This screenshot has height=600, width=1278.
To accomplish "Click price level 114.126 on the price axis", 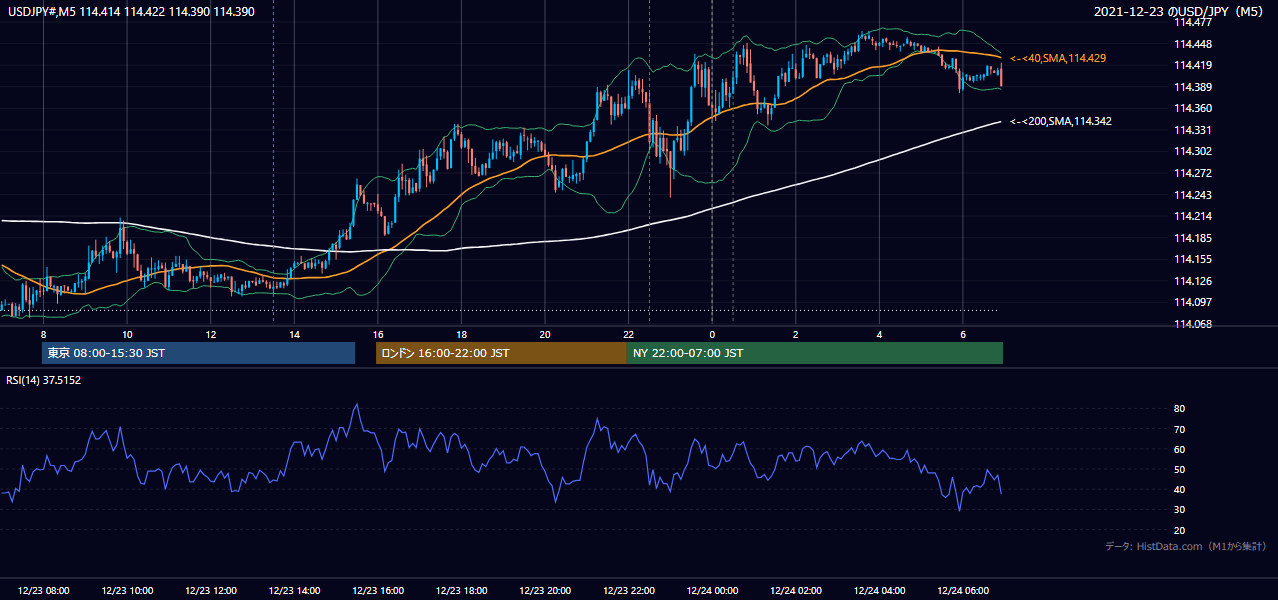I will [x=1192, y=281].
